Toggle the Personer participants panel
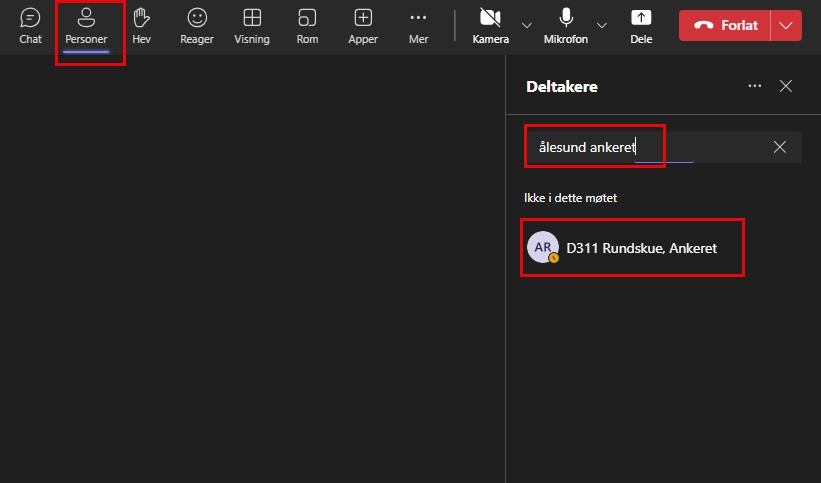The image size is (821, 483). 86,26
